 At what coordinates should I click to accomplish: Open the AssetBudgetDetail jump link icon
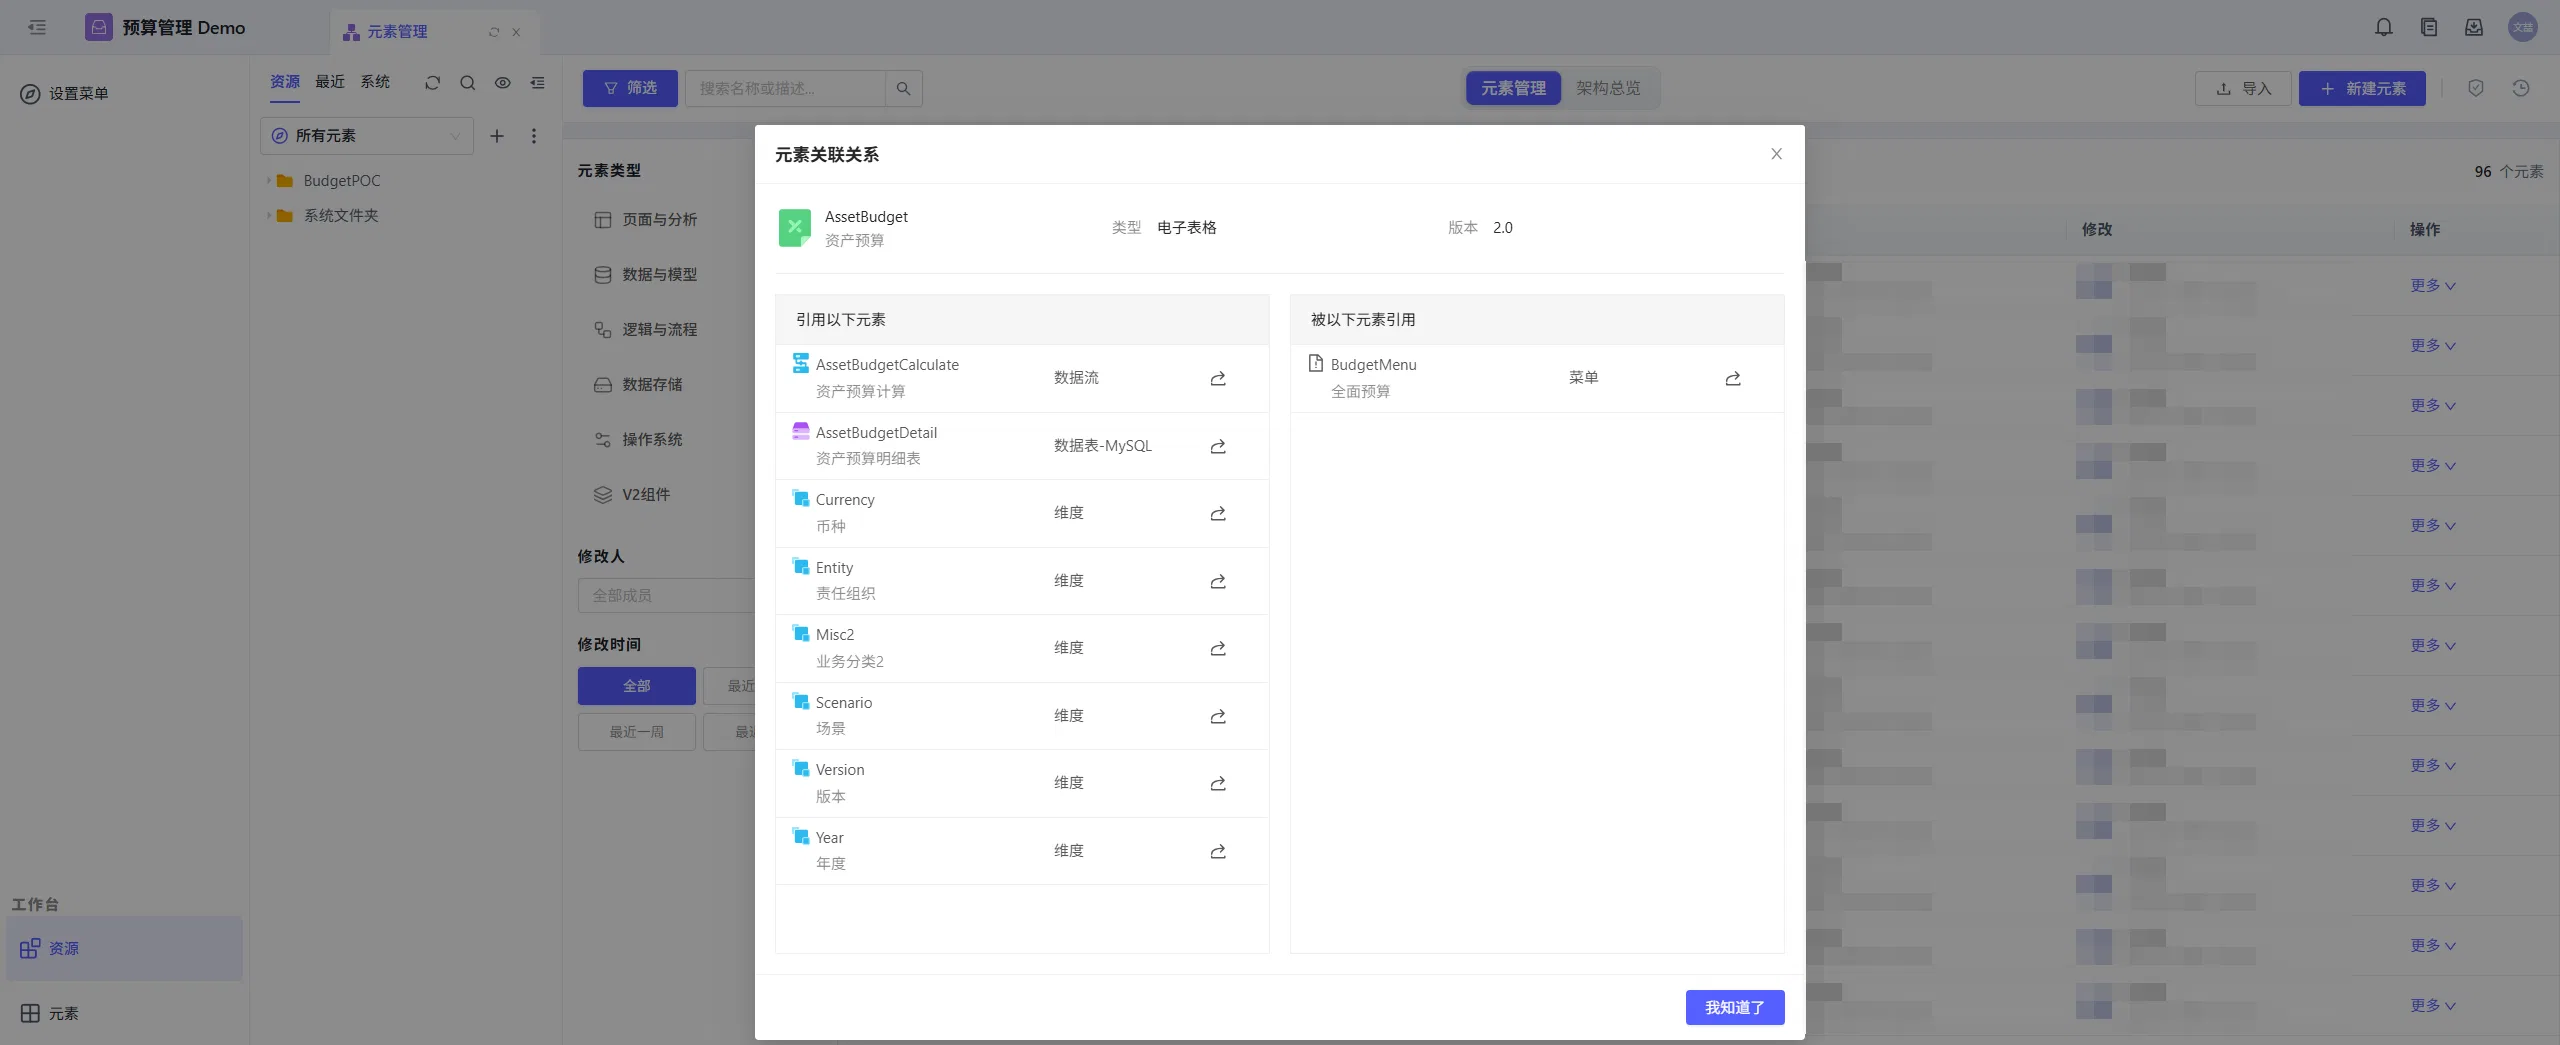1217,446
